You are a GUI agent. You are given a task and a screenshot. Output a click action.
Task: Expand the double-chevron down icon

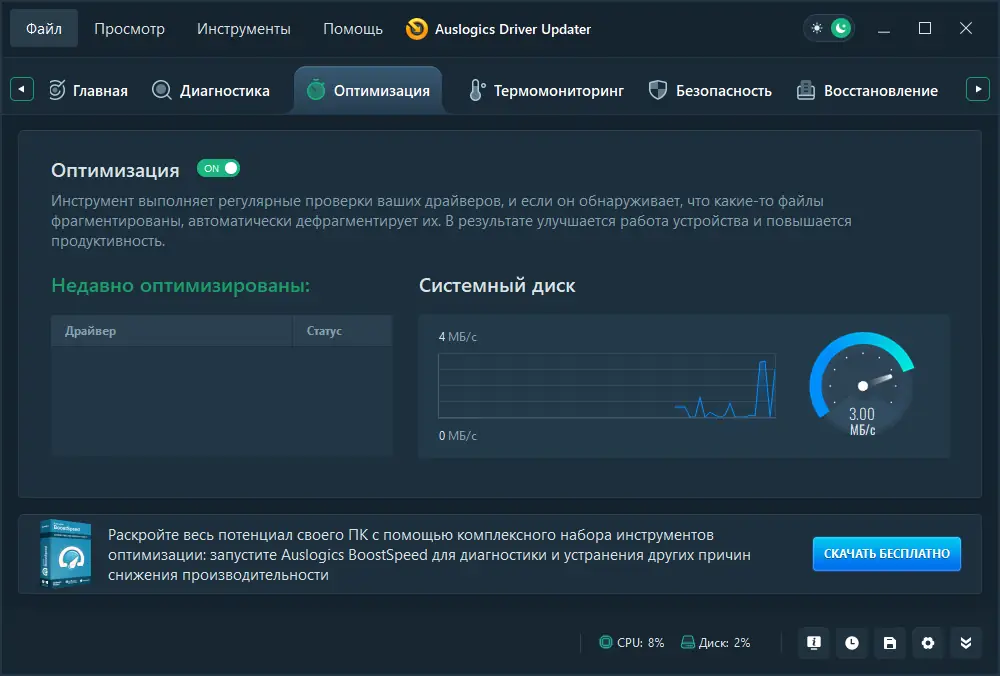coord(966,643)
